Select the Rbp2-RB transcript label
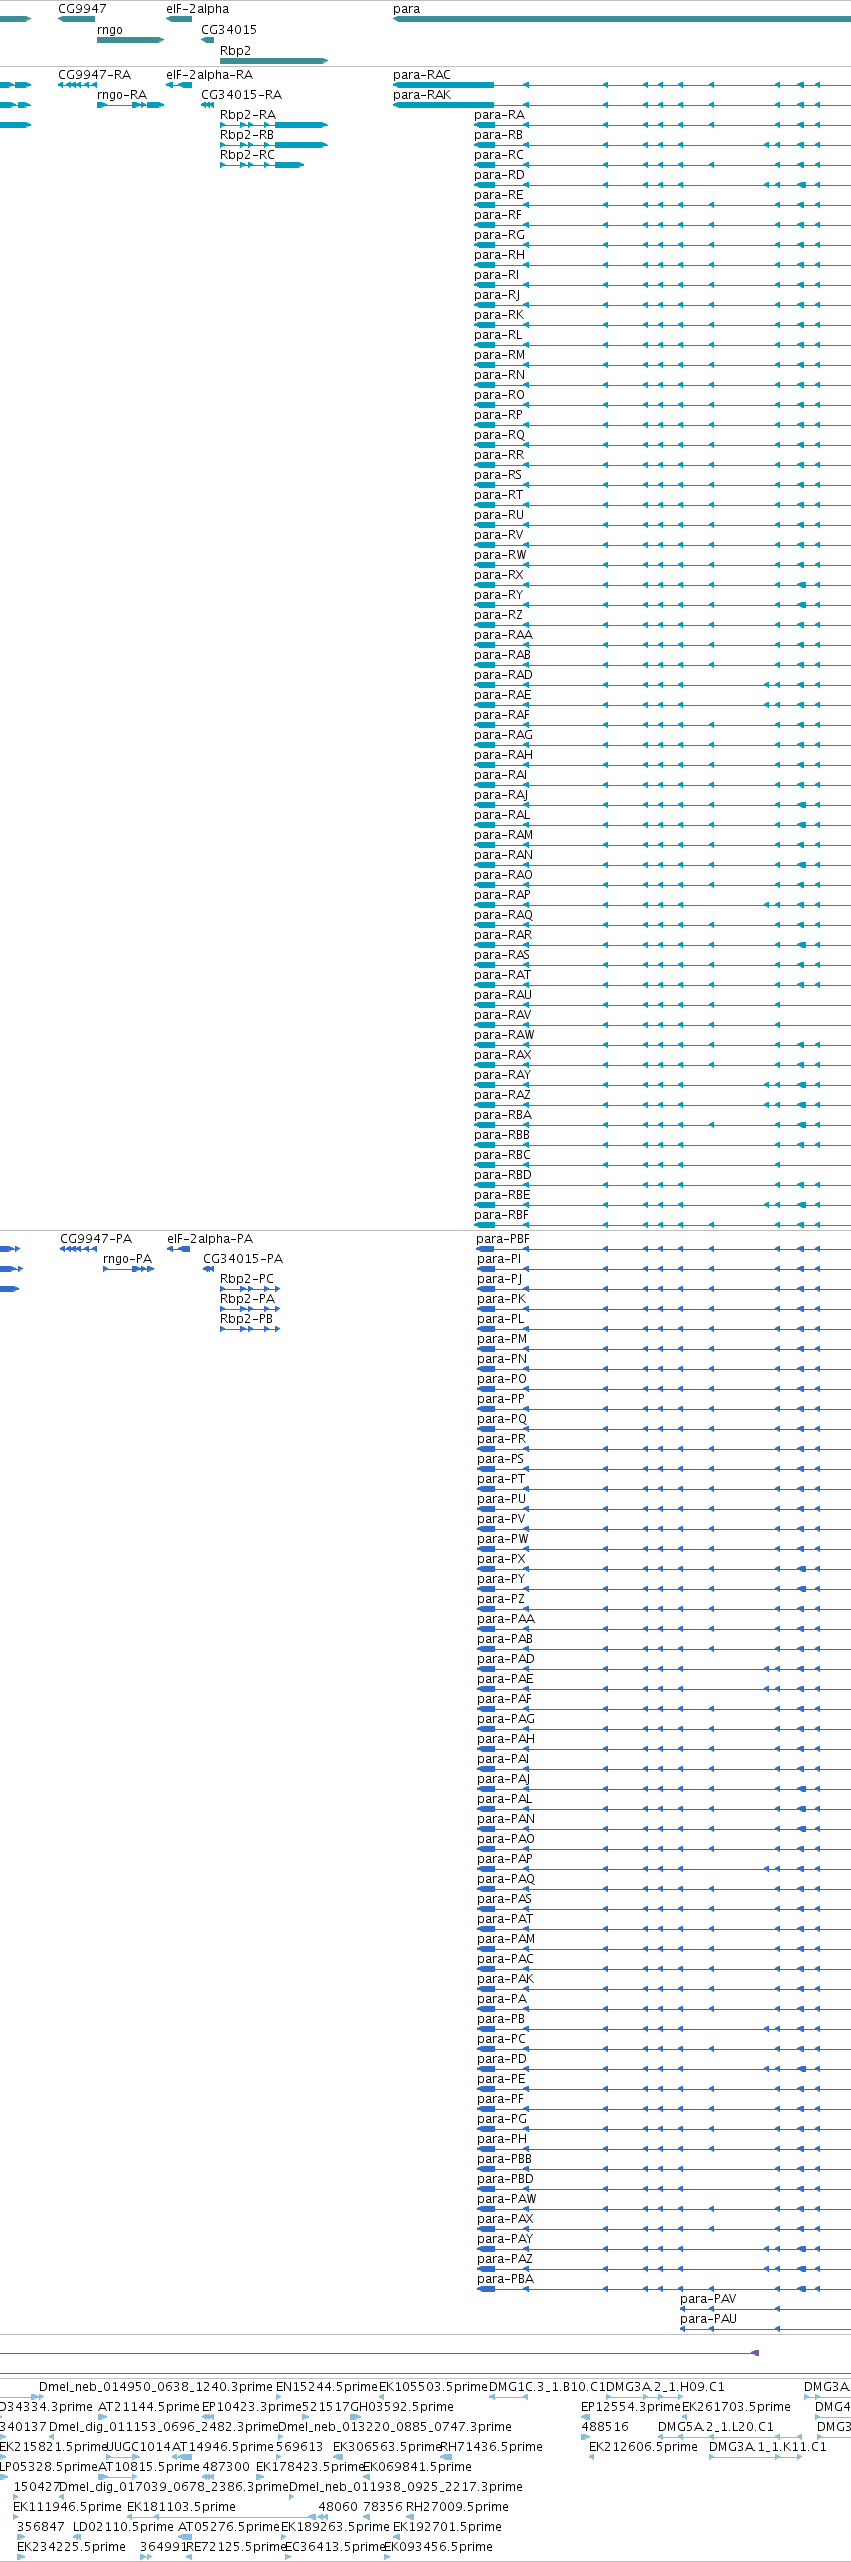 [x=247, y=135]
